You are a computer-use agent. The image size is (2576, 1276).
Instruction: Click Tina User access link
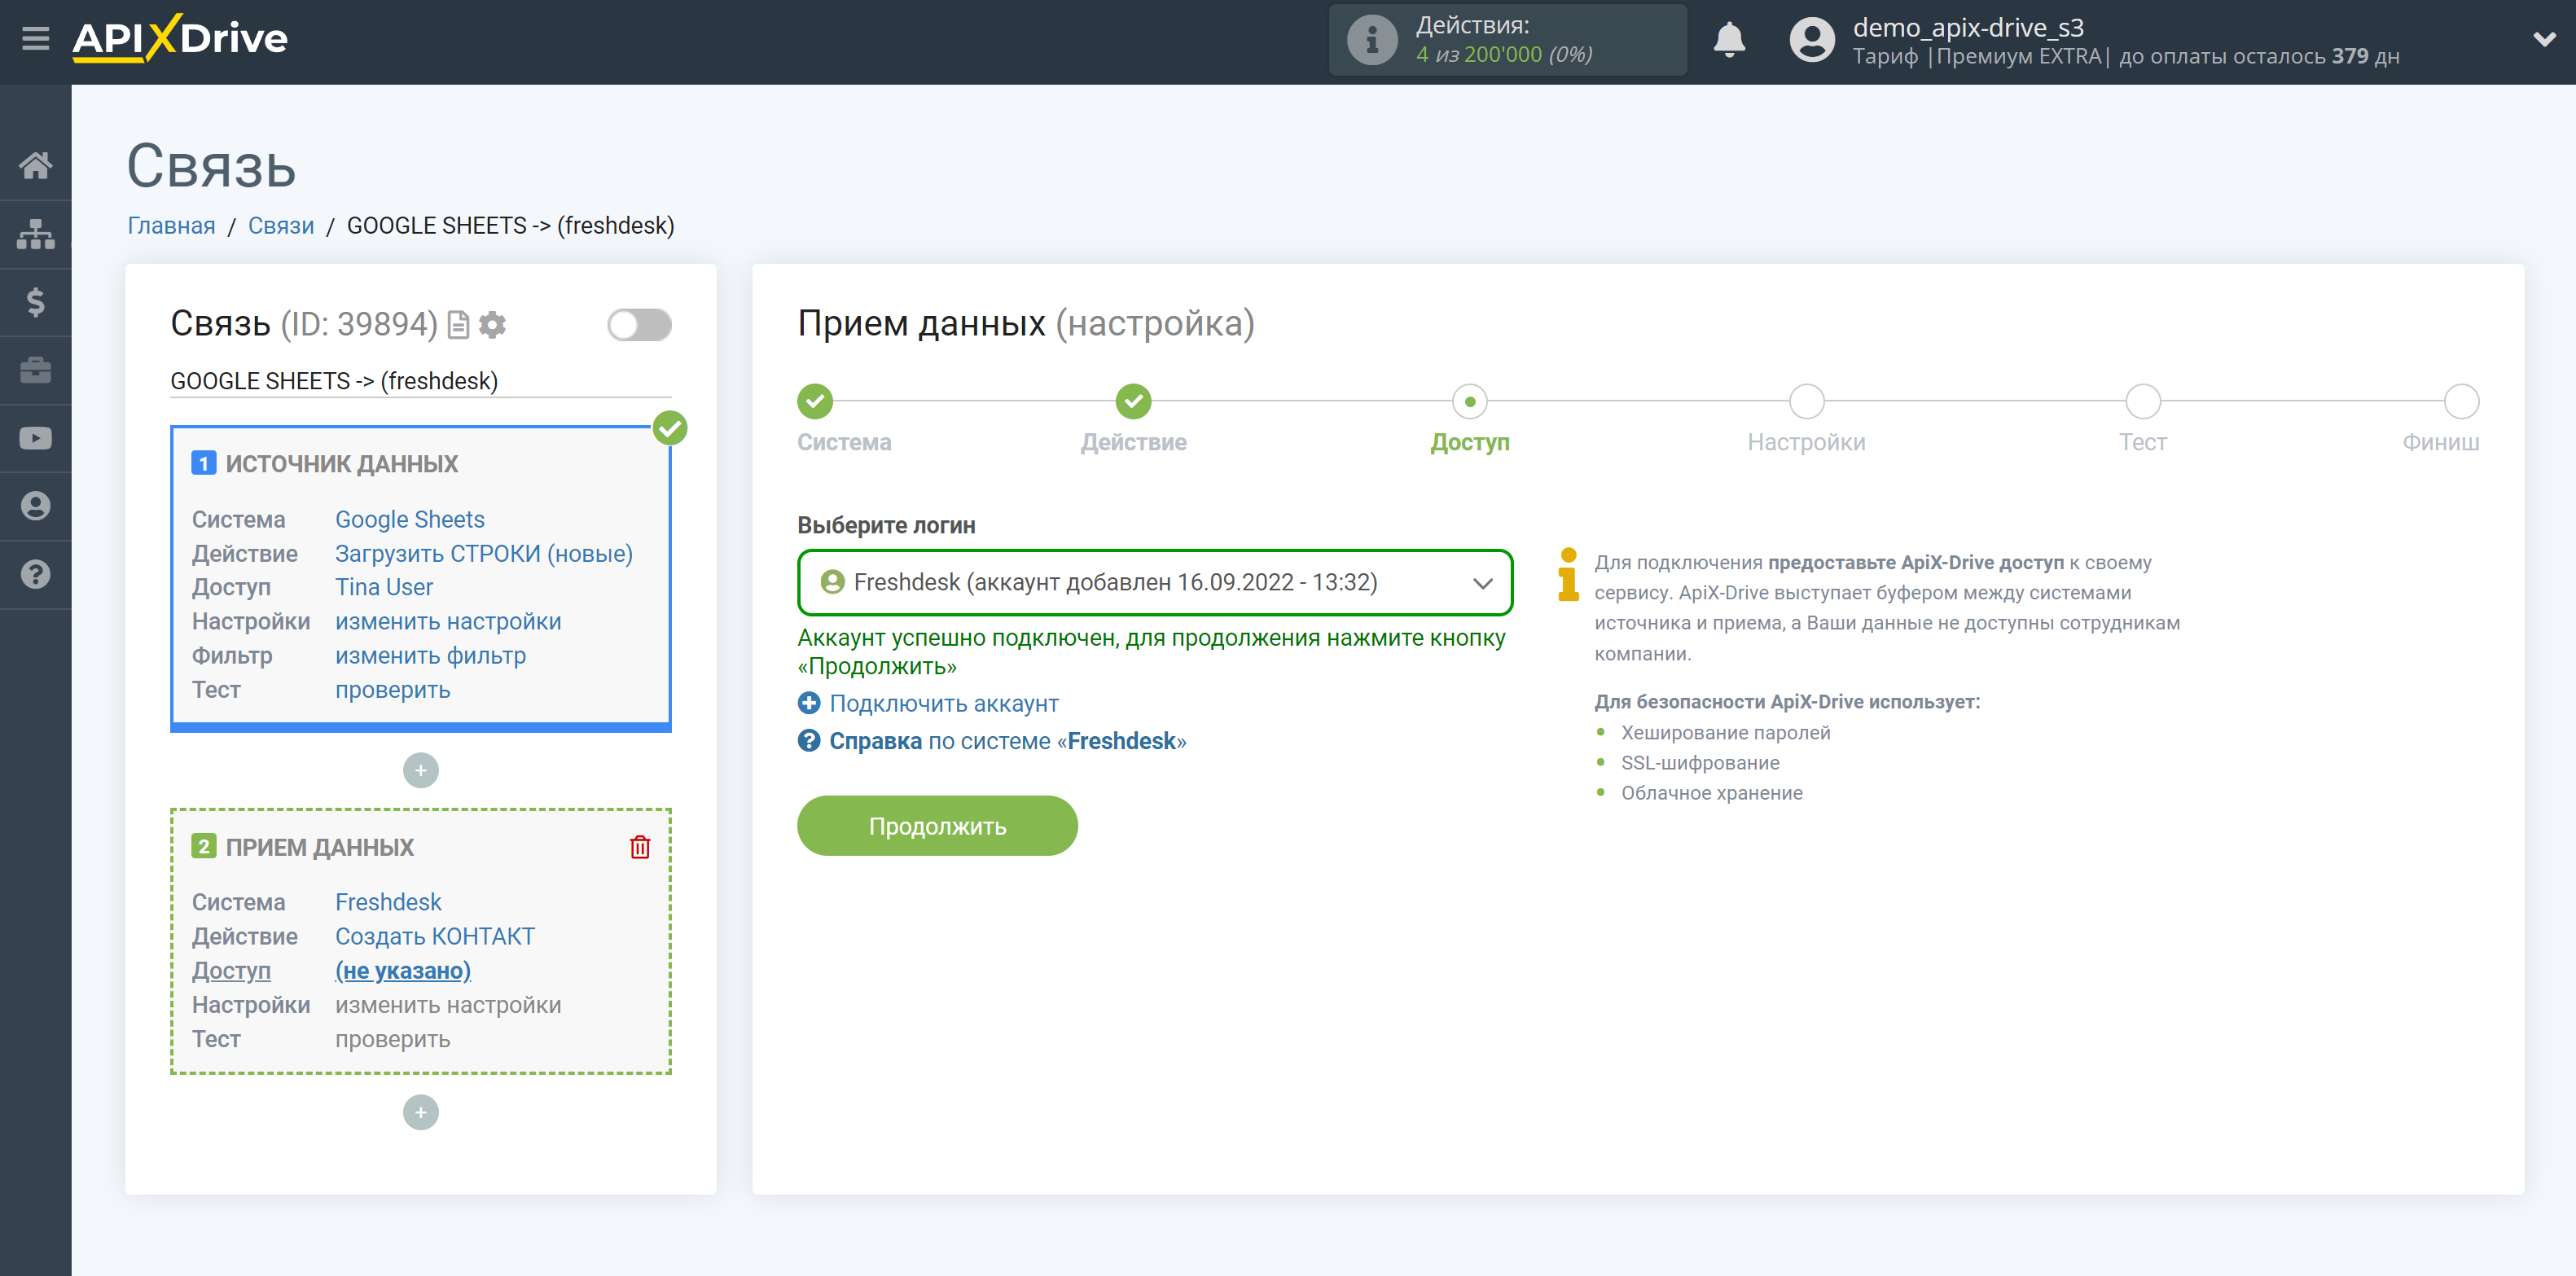[384, 588]
